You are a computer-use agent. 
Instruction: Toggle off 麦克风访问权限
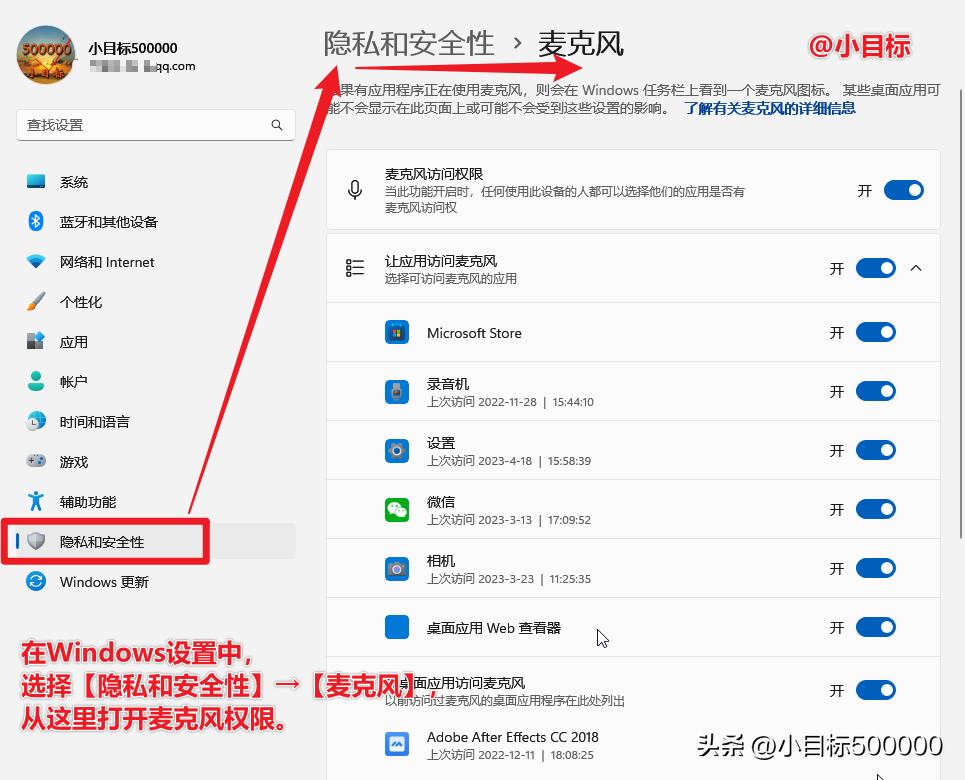coord(903,189)
